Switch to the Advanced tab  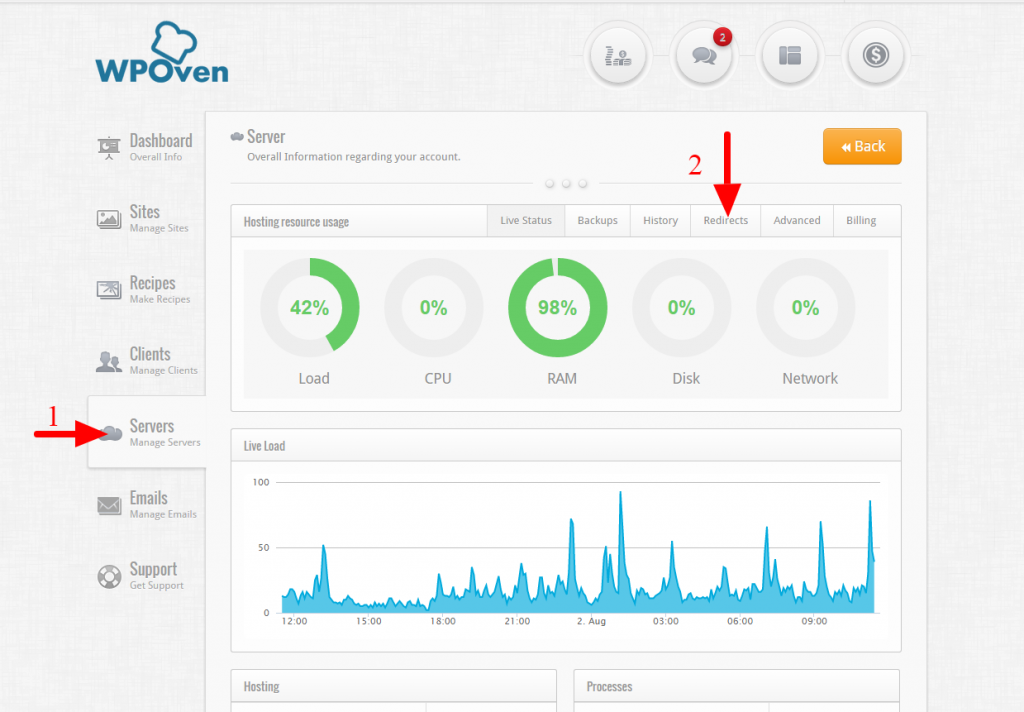[x=797, y=221]
